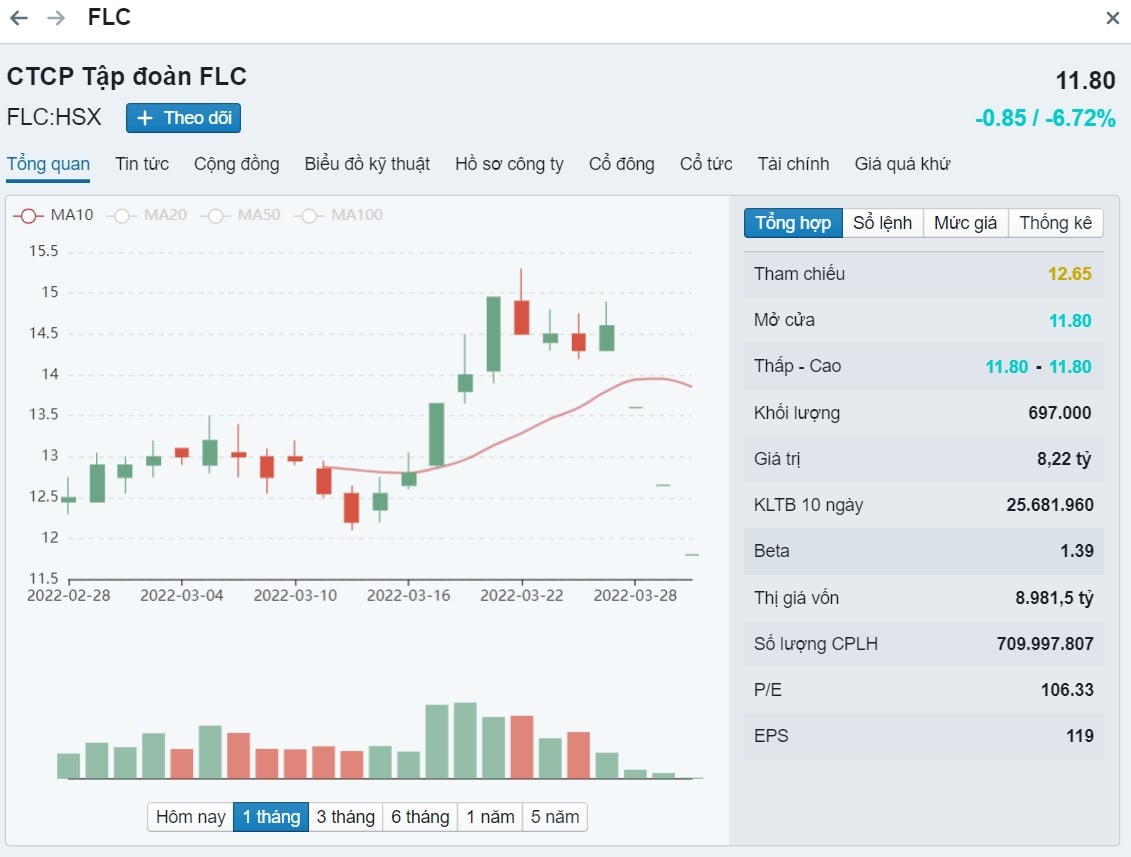The width and height of the screenshot is (1131, 857).
Task: Click the 2022-02-28 date axis label
Action: click(69, 595)
